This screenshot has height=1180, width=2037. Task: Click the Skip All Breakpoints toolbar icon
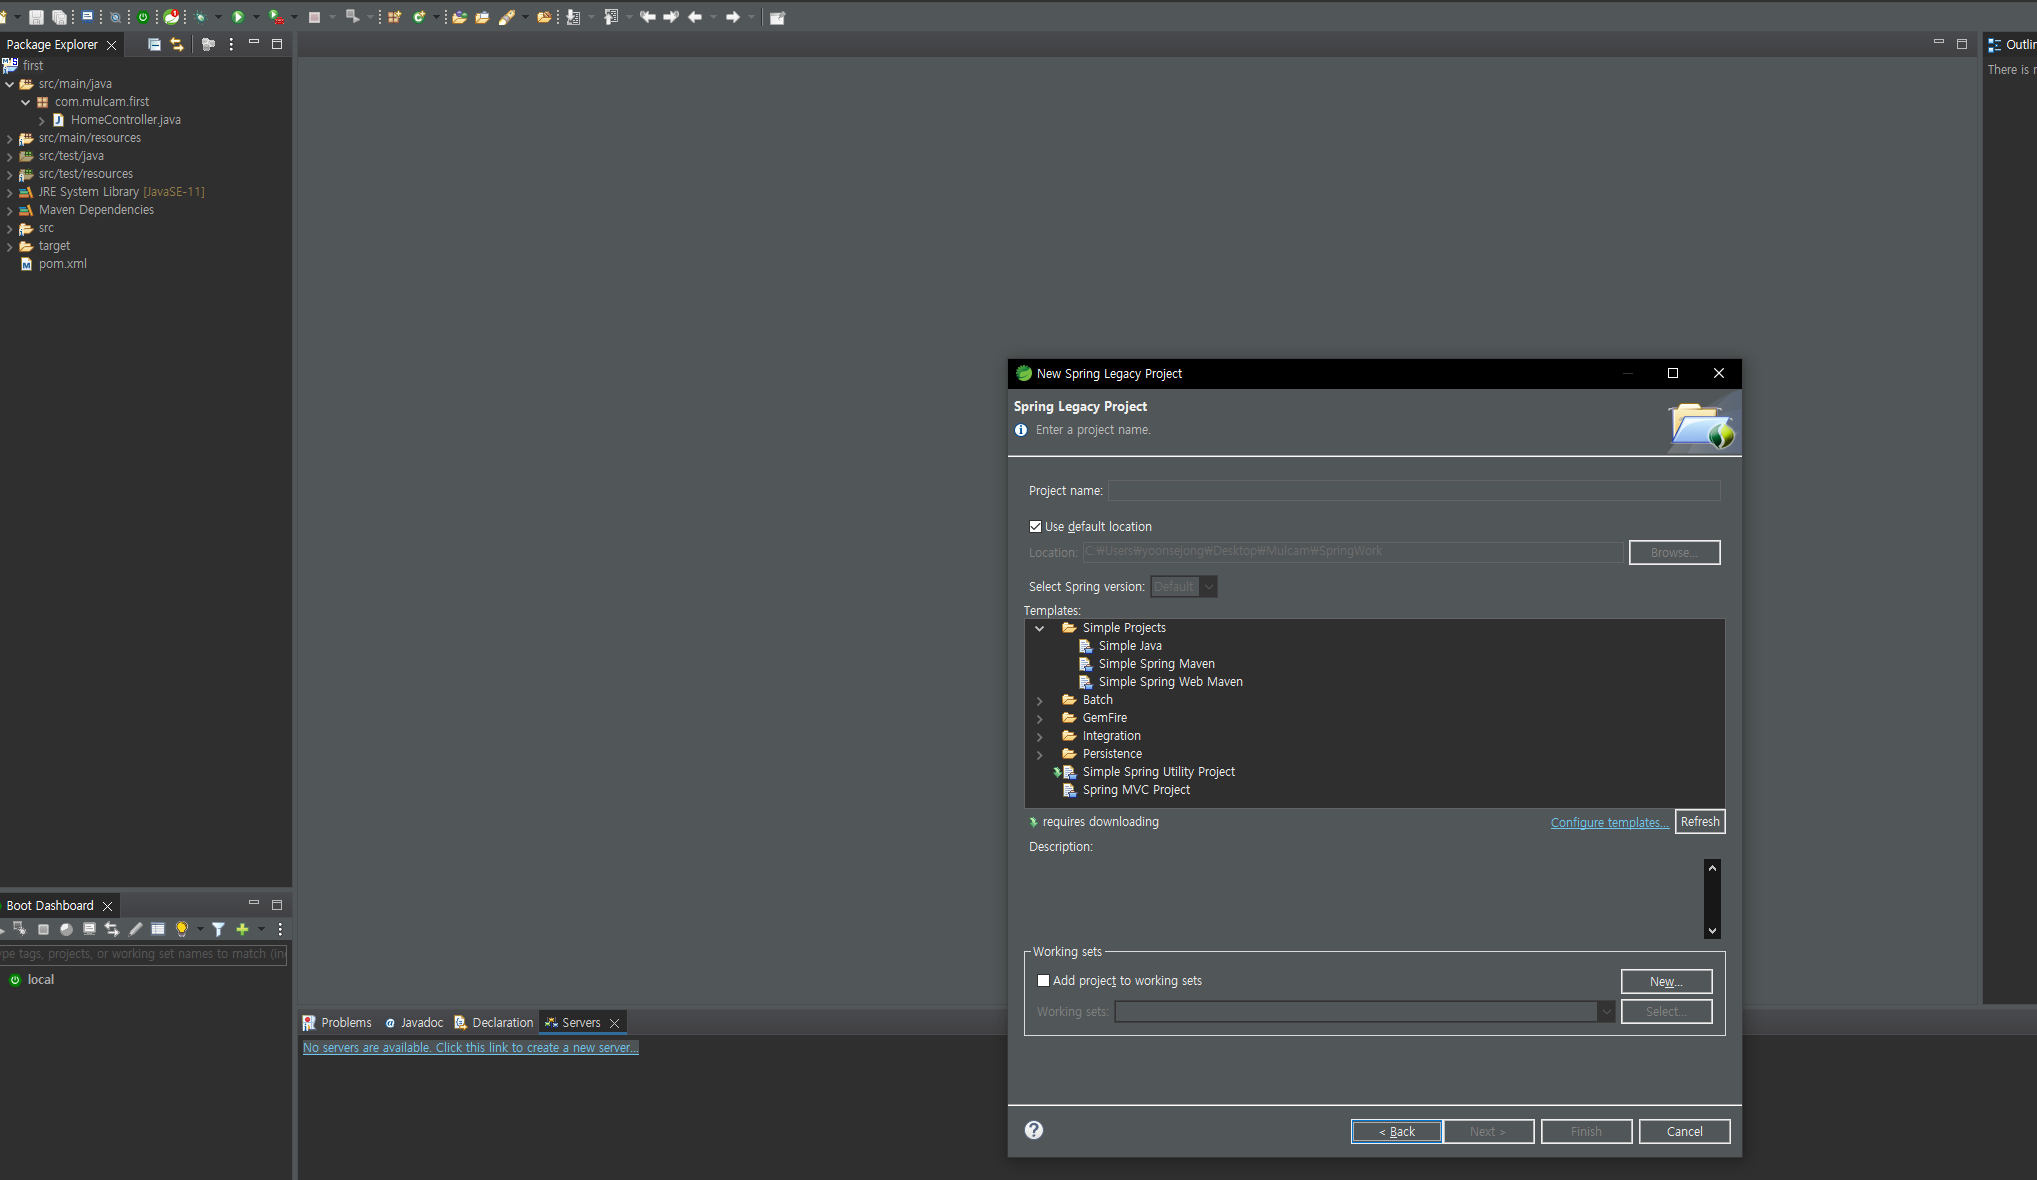tap(115, 17)
